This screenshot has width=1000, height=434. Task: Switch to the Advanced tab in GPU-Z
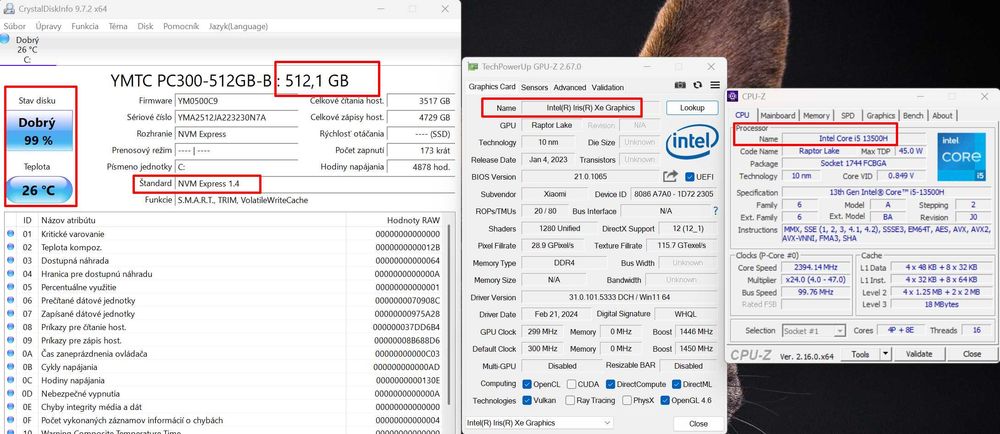click(570, 87)
